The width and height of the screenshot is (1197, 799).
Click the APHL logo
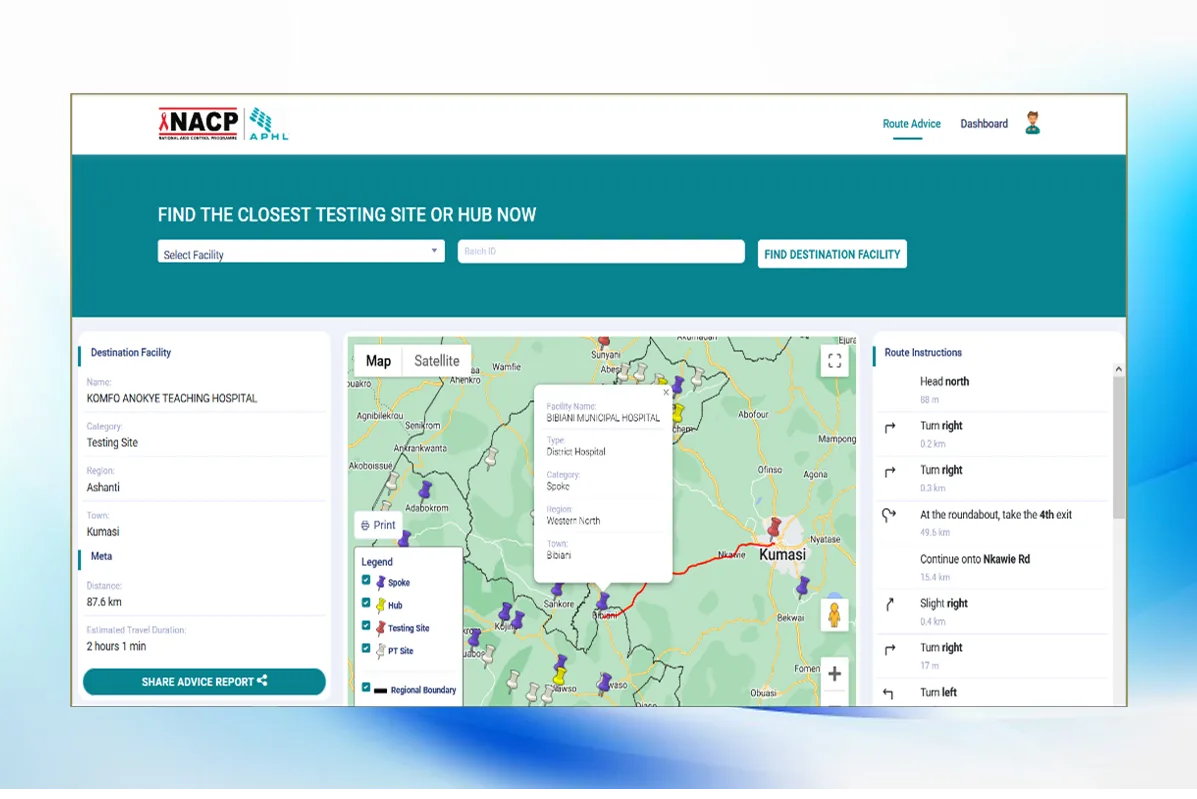tap(269, 124)
